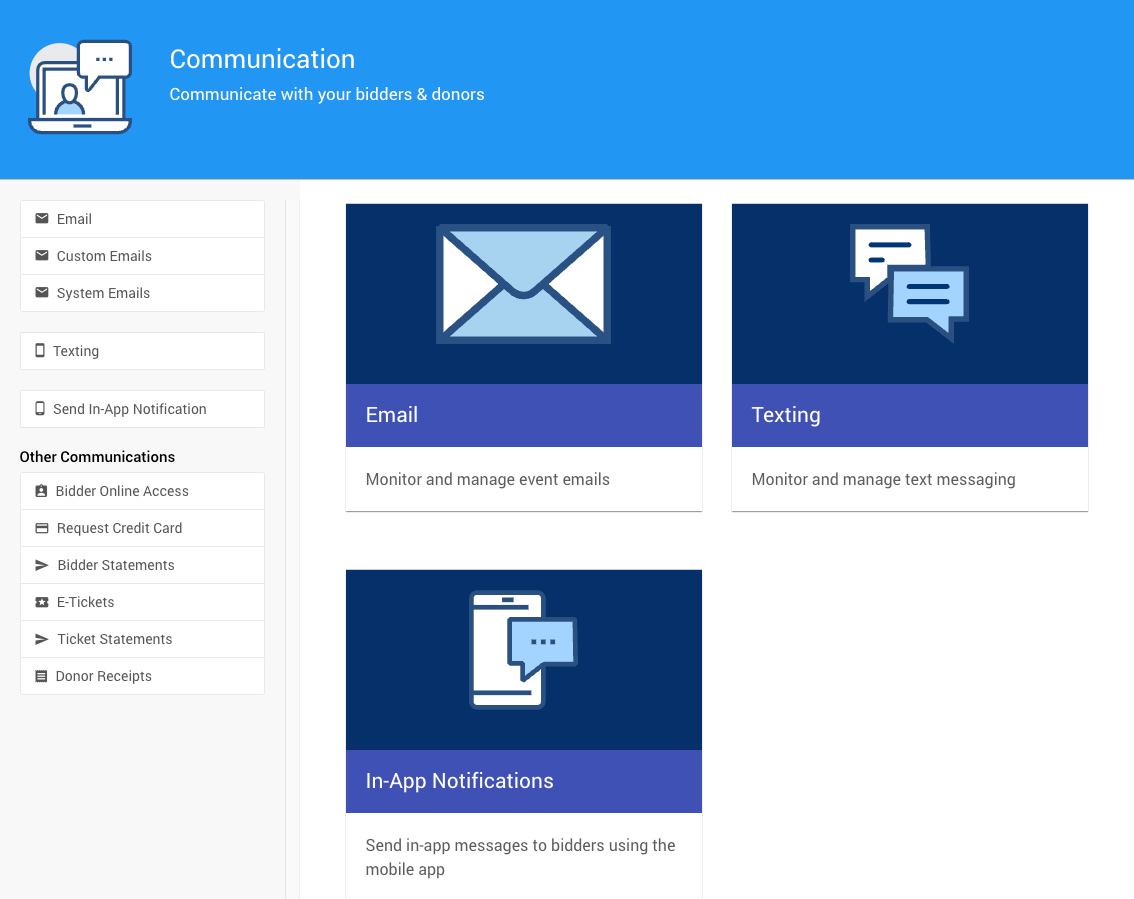Click the Communication laptop icon in header
Screen dimensions: 1134x899
(80, 88)
